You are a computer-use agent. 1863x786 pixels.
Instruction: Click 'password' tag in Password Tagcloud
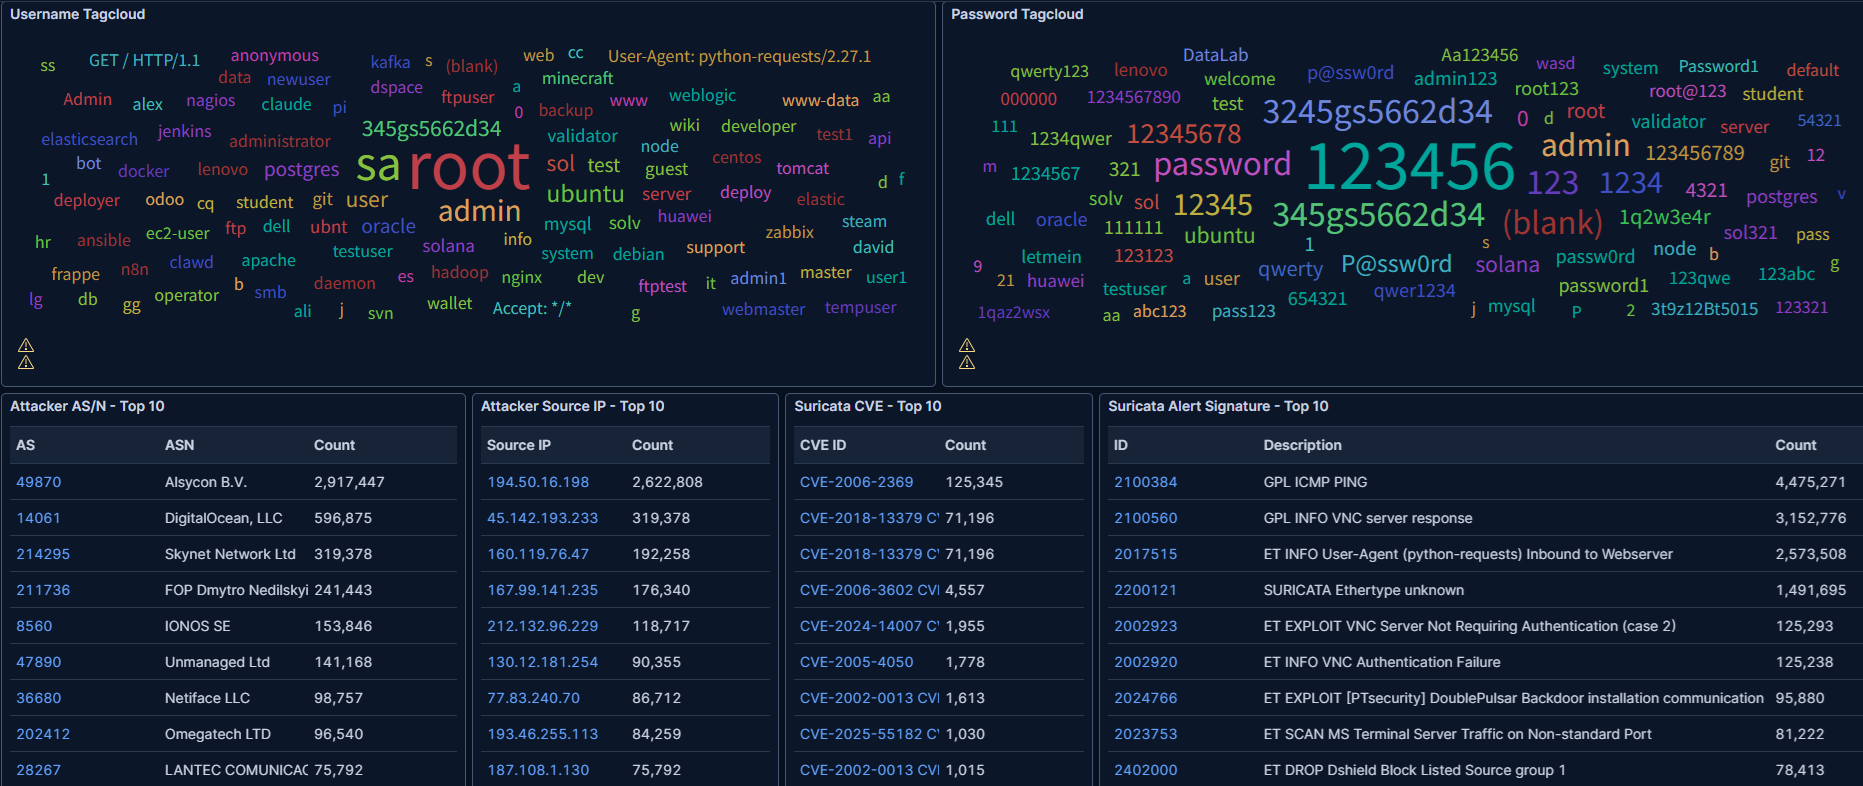coord(1222,164)
